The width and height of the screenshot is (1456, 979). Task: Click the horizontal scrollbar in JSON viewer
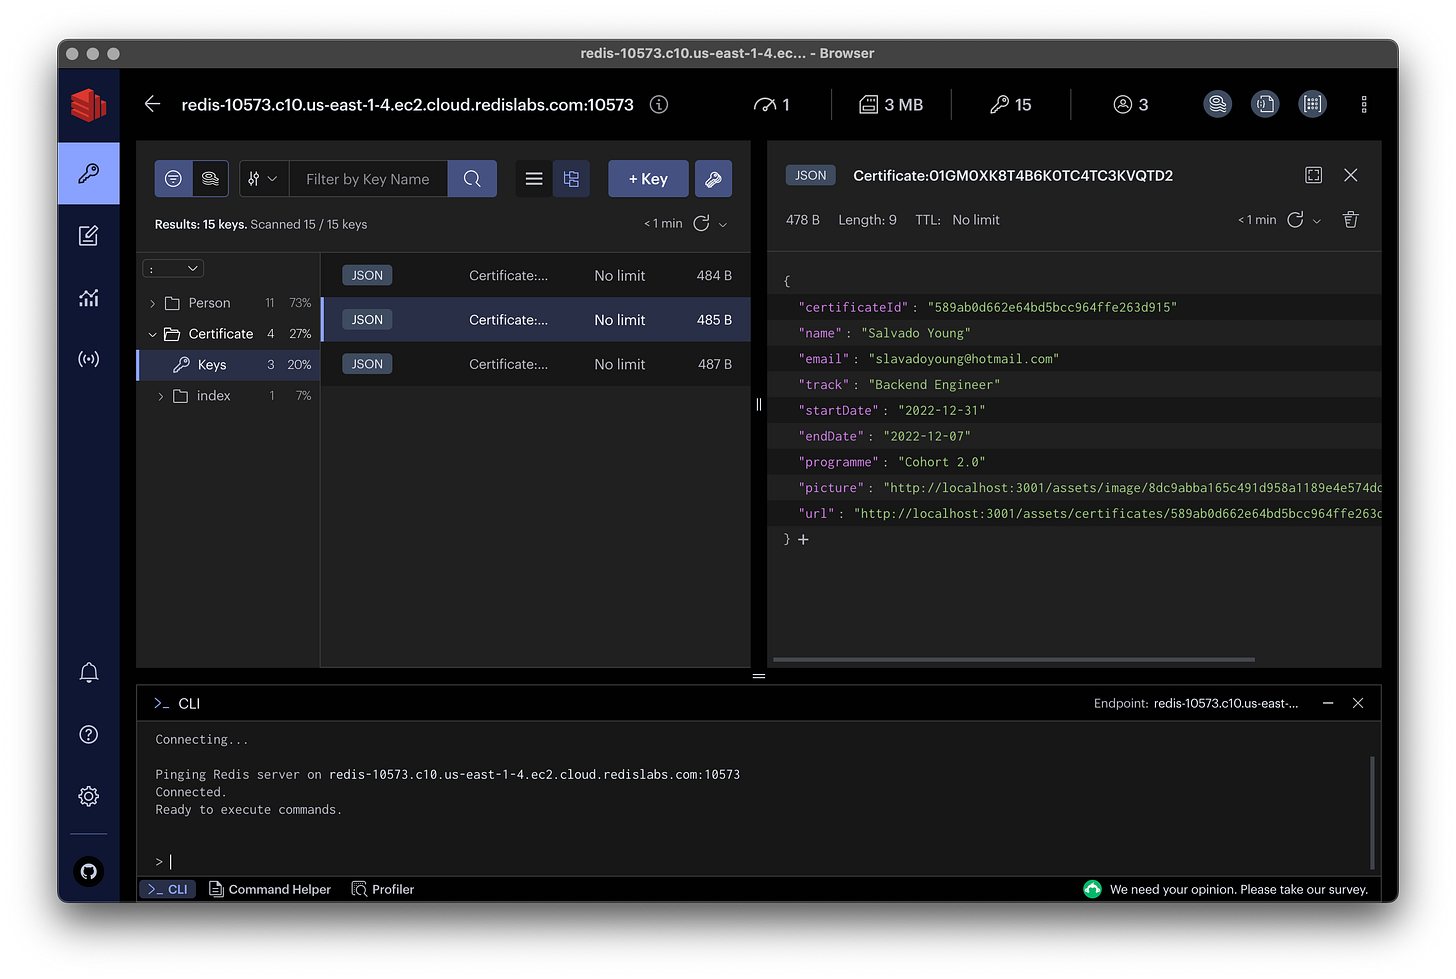[1014, 660]
